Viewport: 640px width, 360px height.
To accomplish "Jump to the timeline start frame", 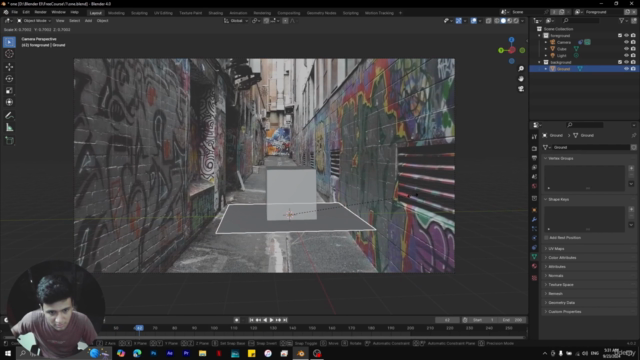I will click(x=251, y=320).
